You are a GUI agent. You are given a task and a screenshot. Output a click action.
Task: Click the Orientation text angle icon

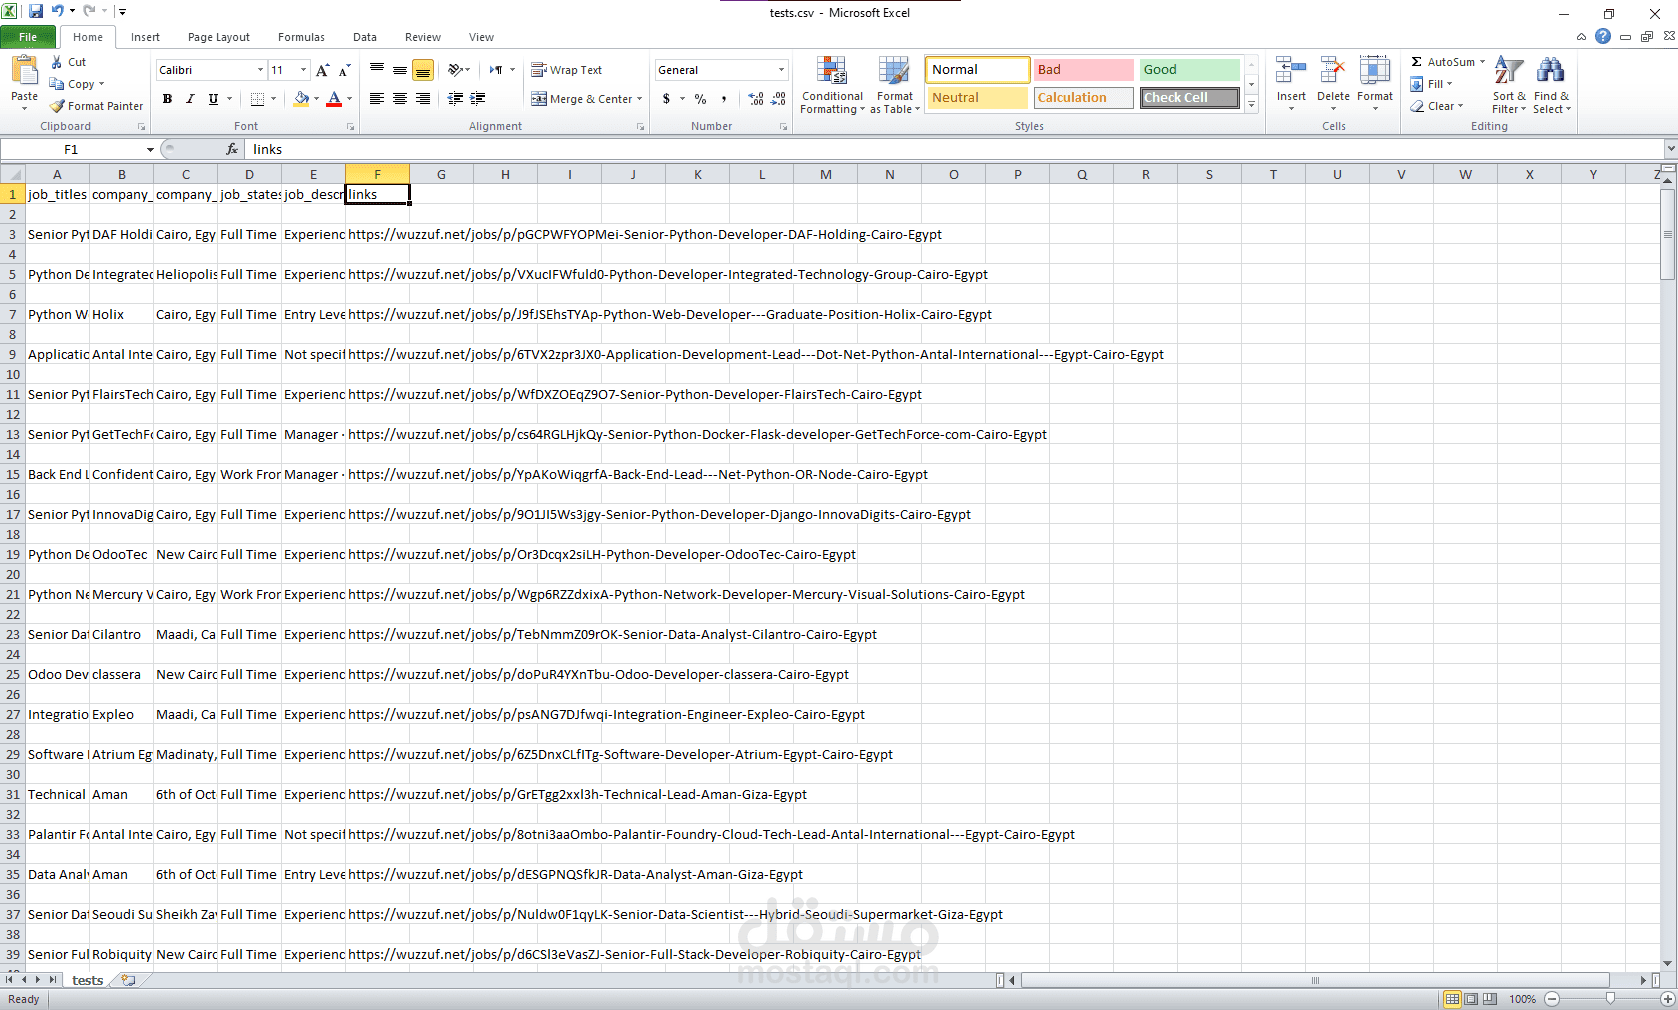pyautogui.click(x=456, y=70)
